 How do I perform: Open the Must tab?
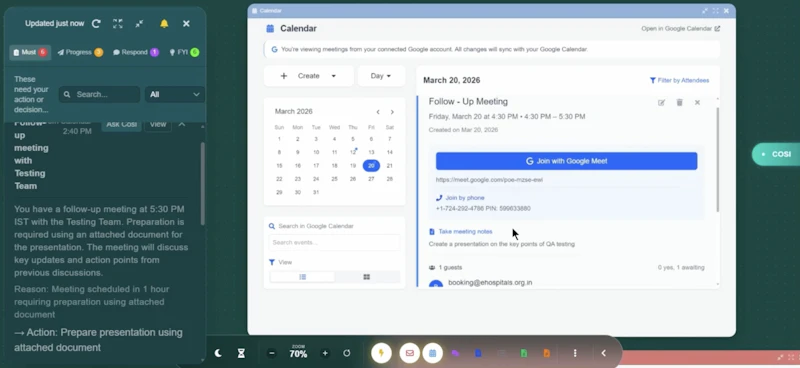point(30,52)
